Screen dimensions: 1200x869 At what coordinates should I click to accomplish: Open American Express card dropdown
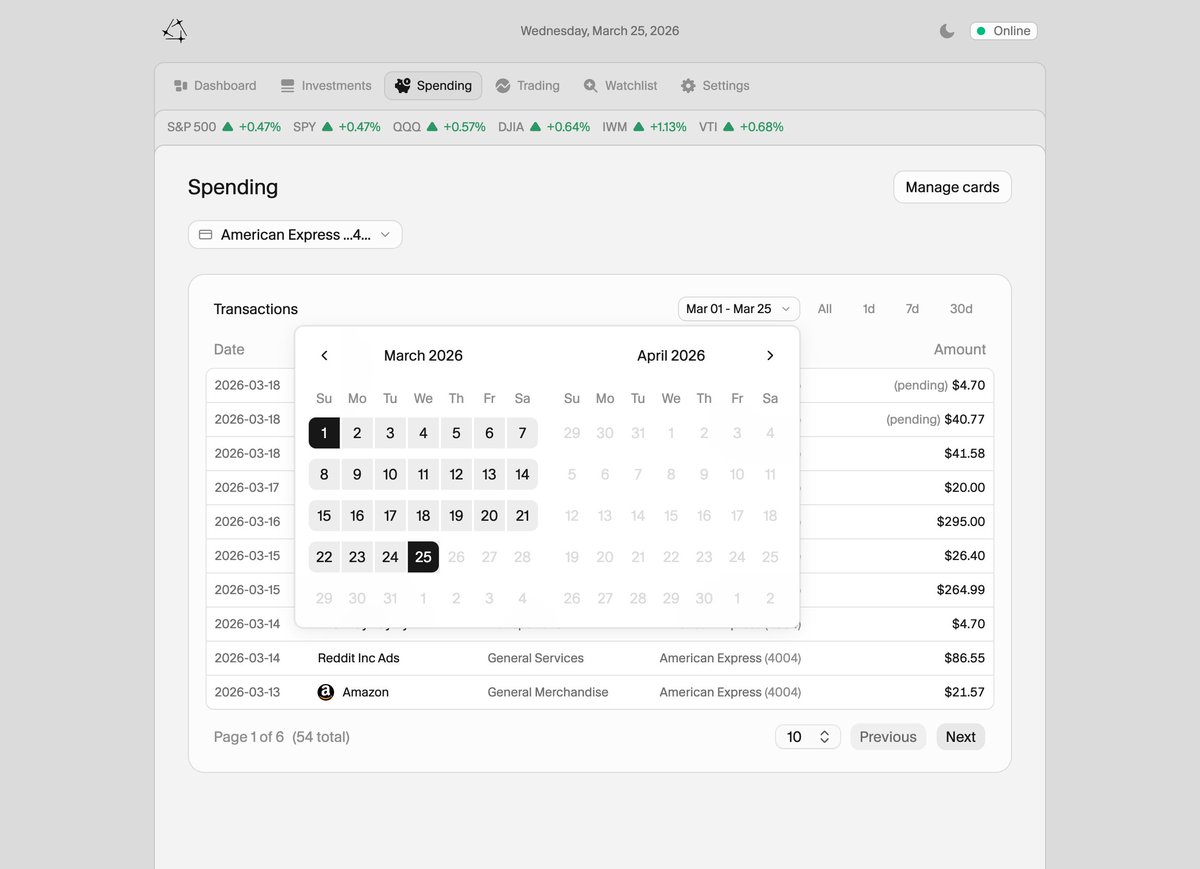coord(295,235)
